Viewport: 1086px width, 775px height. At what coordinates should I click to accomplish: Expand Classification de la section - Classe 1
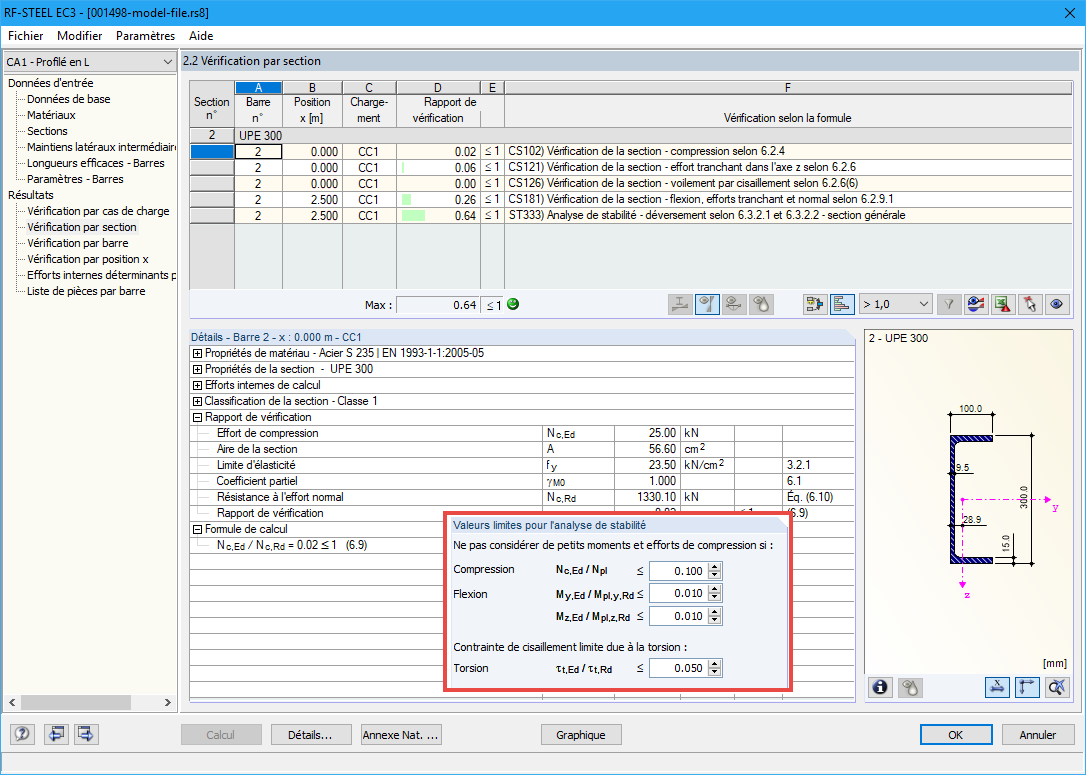pos(197,401)
